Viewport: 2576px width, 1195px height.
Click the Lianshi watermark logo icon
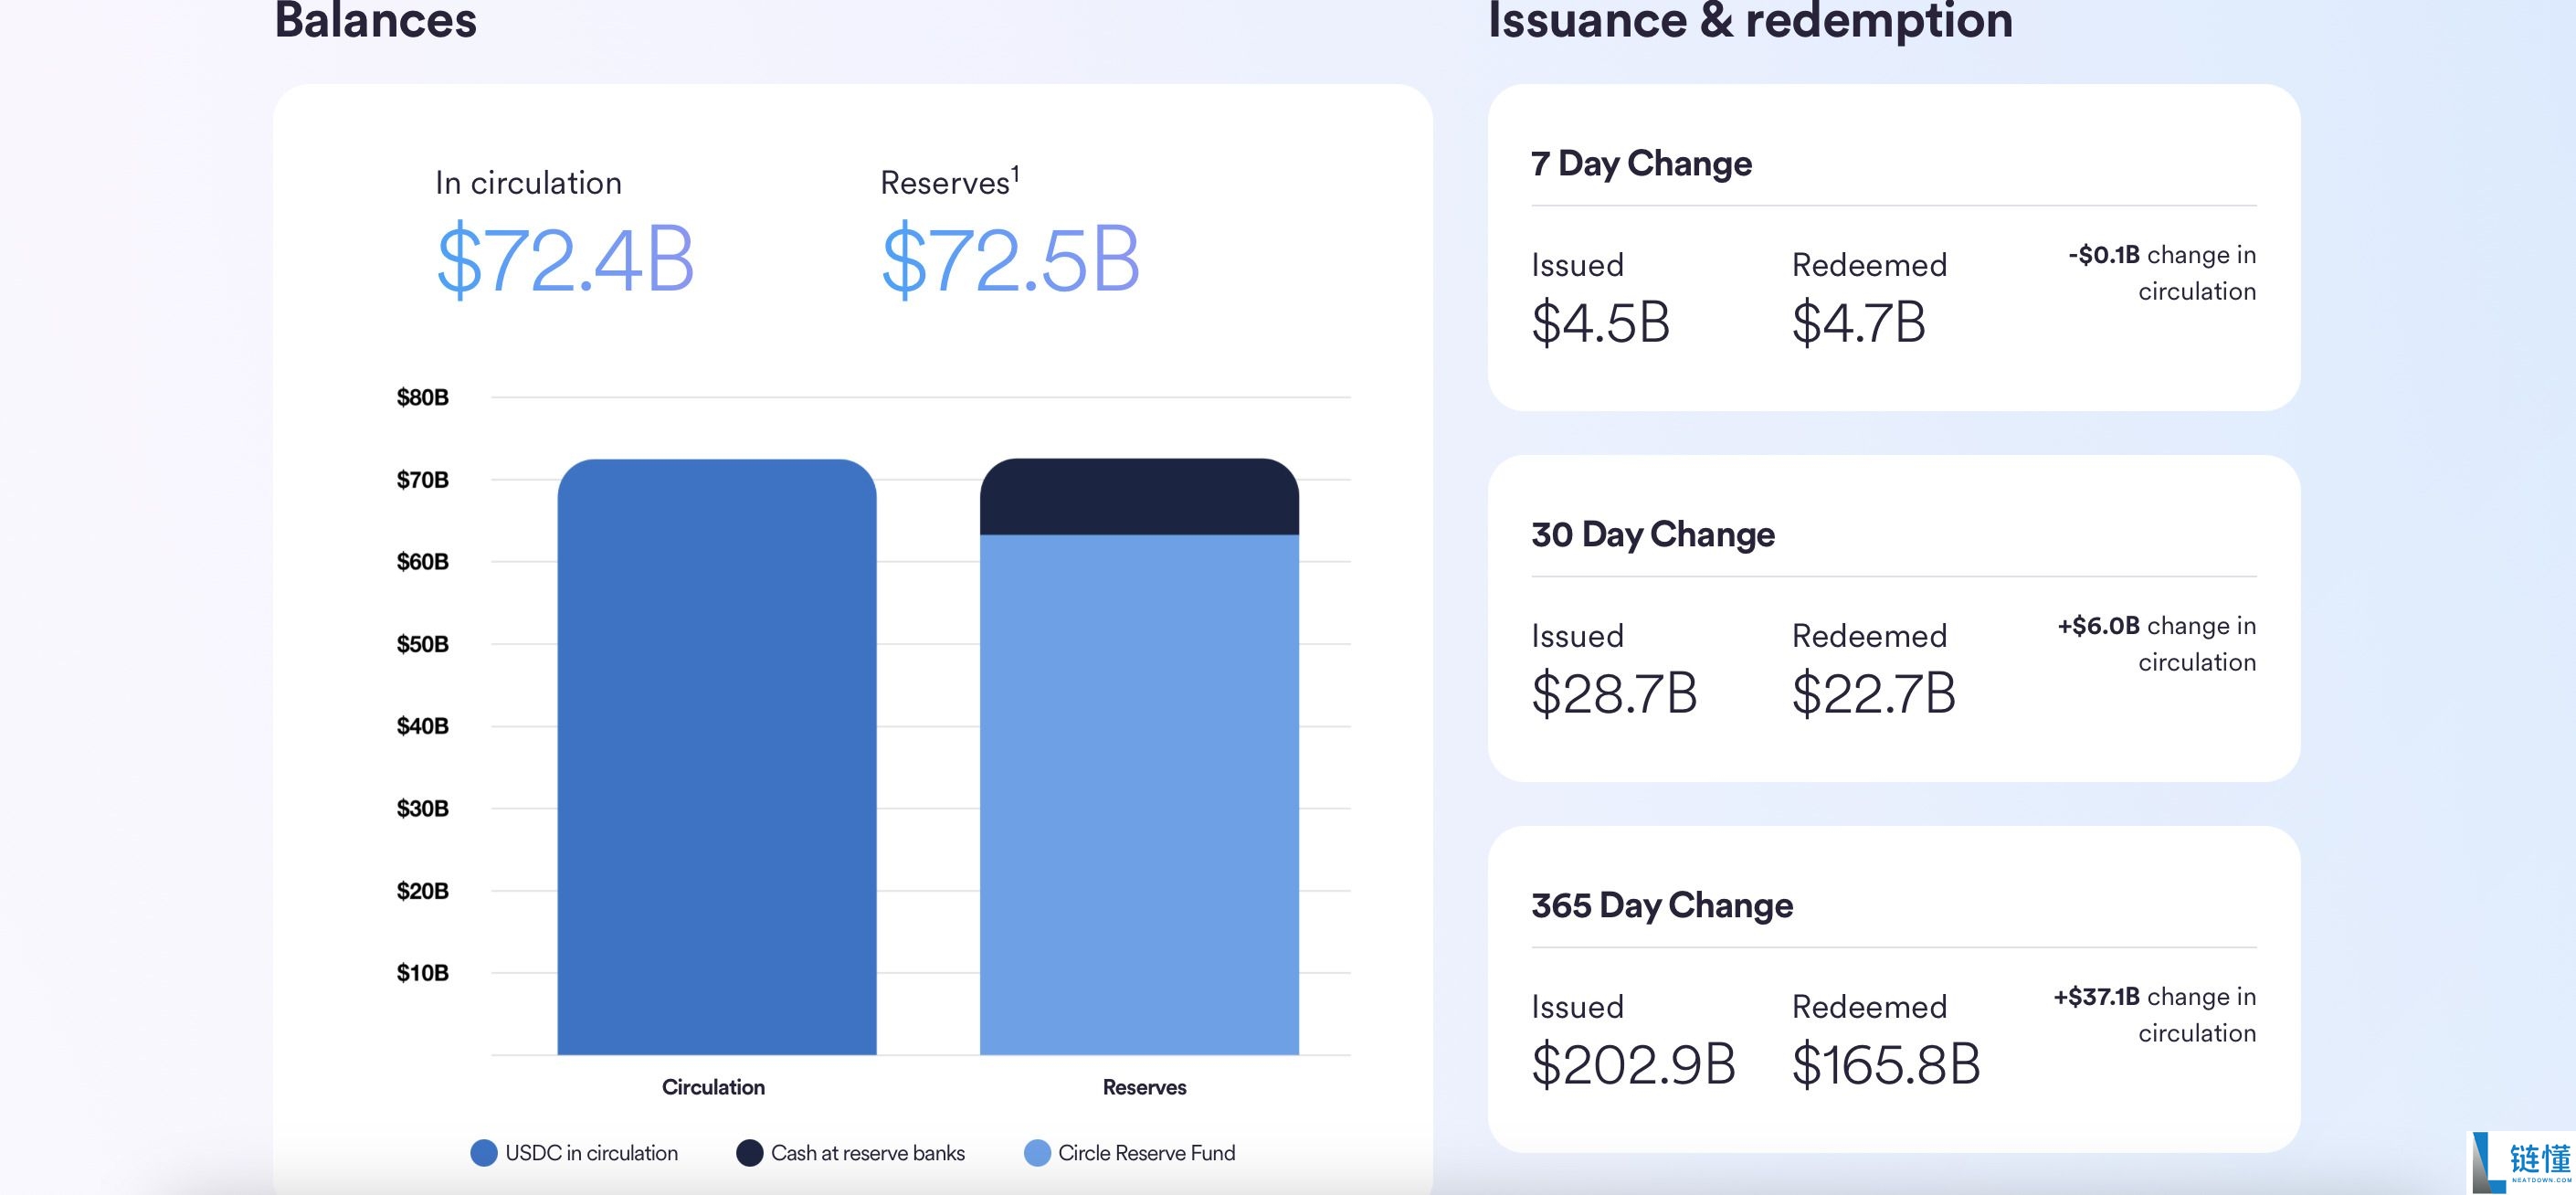[x=2490, y=1163]
